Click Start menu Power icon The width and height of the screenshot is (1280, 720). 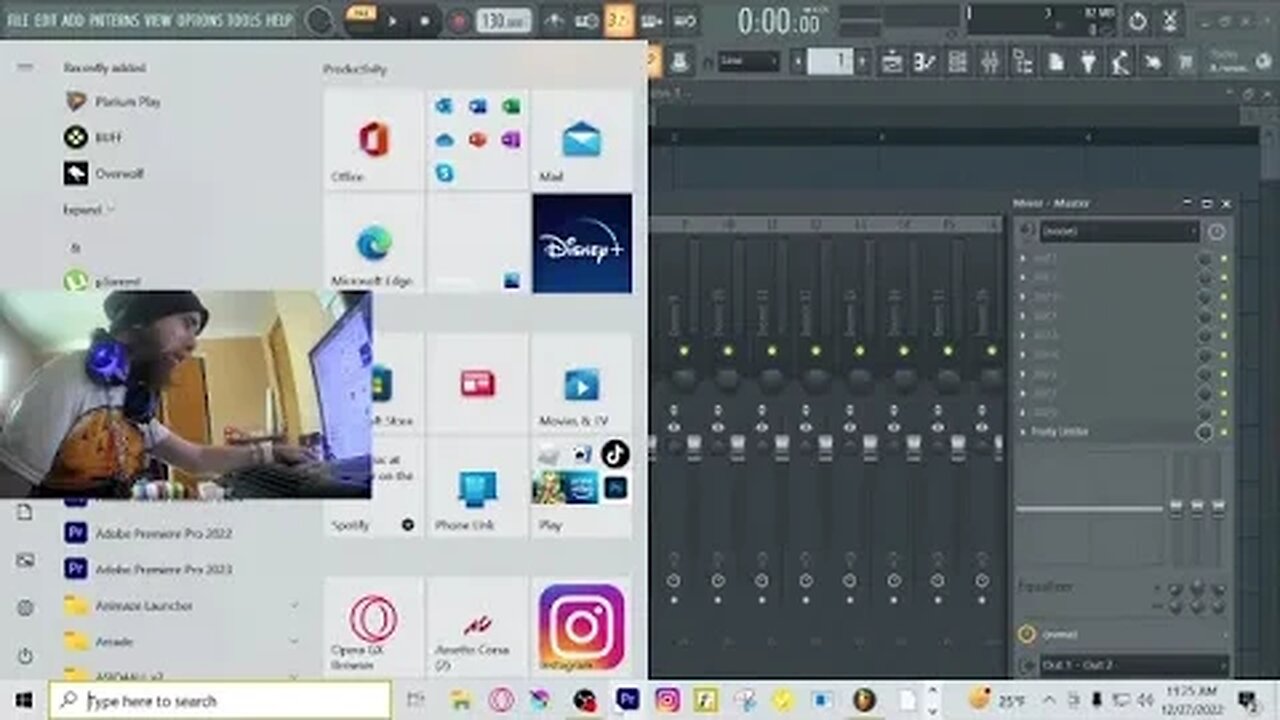pos(25,656)
